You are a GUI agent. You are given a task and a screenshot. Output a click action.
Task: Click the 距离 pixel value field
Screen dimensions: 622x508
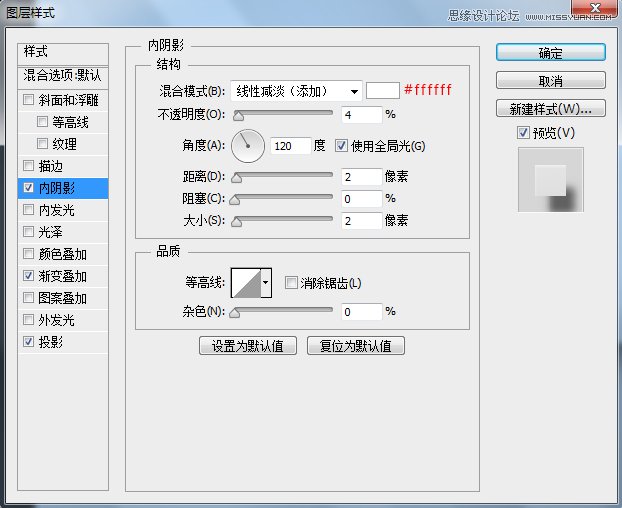361,176
